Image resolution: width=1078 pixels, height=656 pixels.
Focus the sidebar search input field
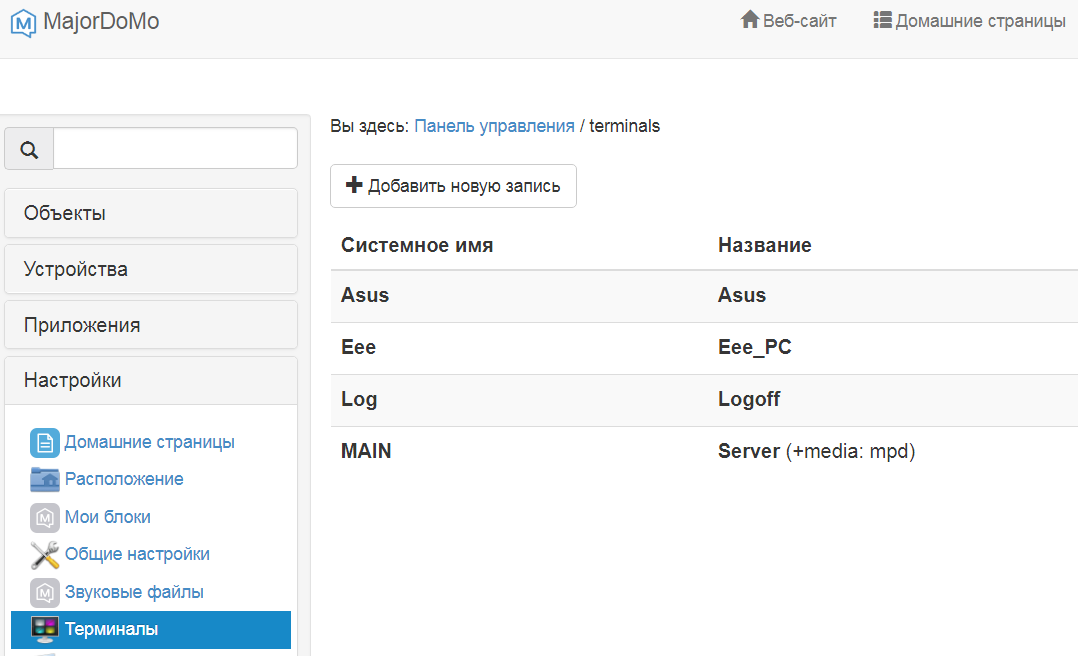click(x=175, y=148)
